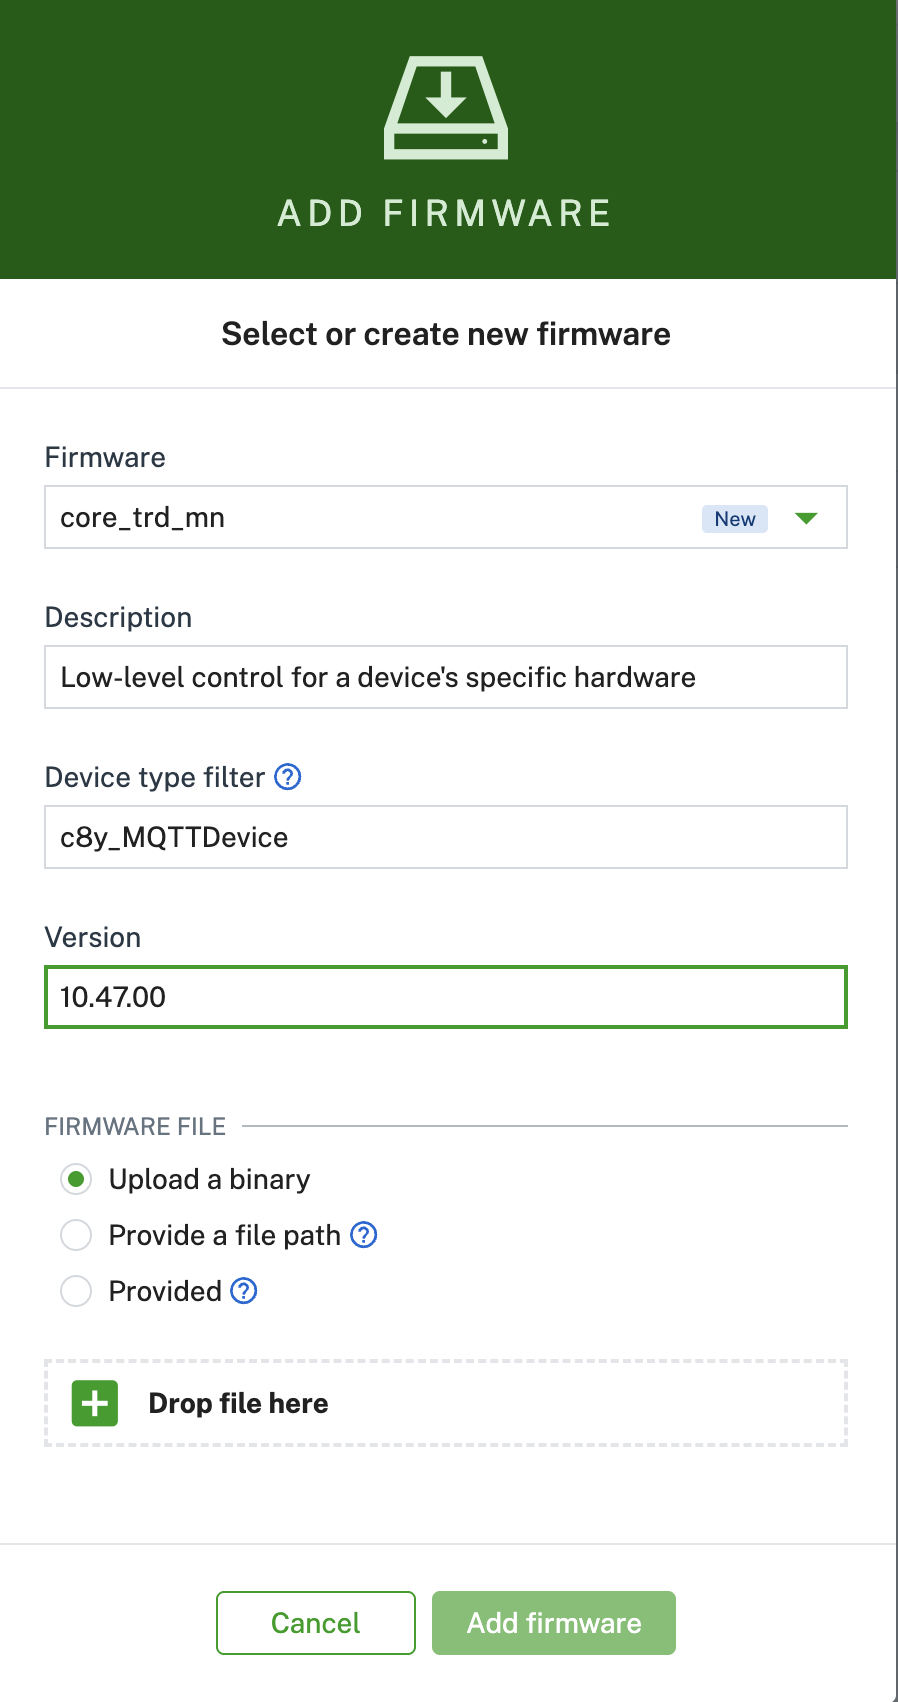Screen dimensions: 898x1702
Task: Click the Drop file here text
Action: [238, 1403]
